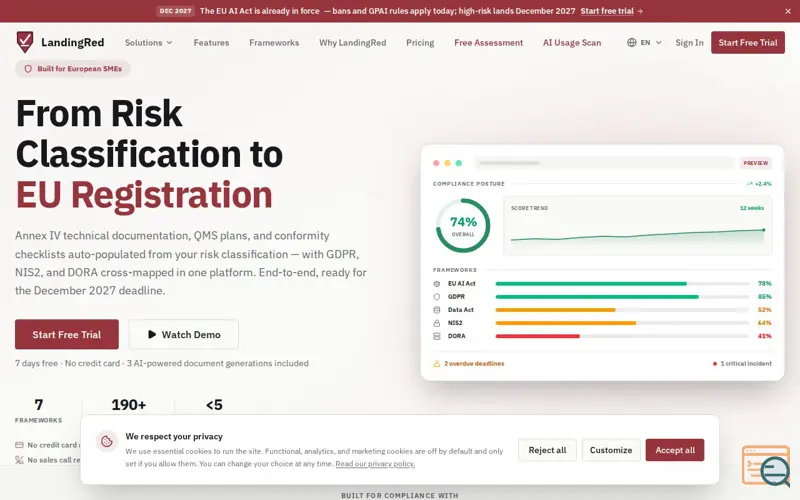
Task: Click the '+2.4%' change value
Action: [763, 184]
